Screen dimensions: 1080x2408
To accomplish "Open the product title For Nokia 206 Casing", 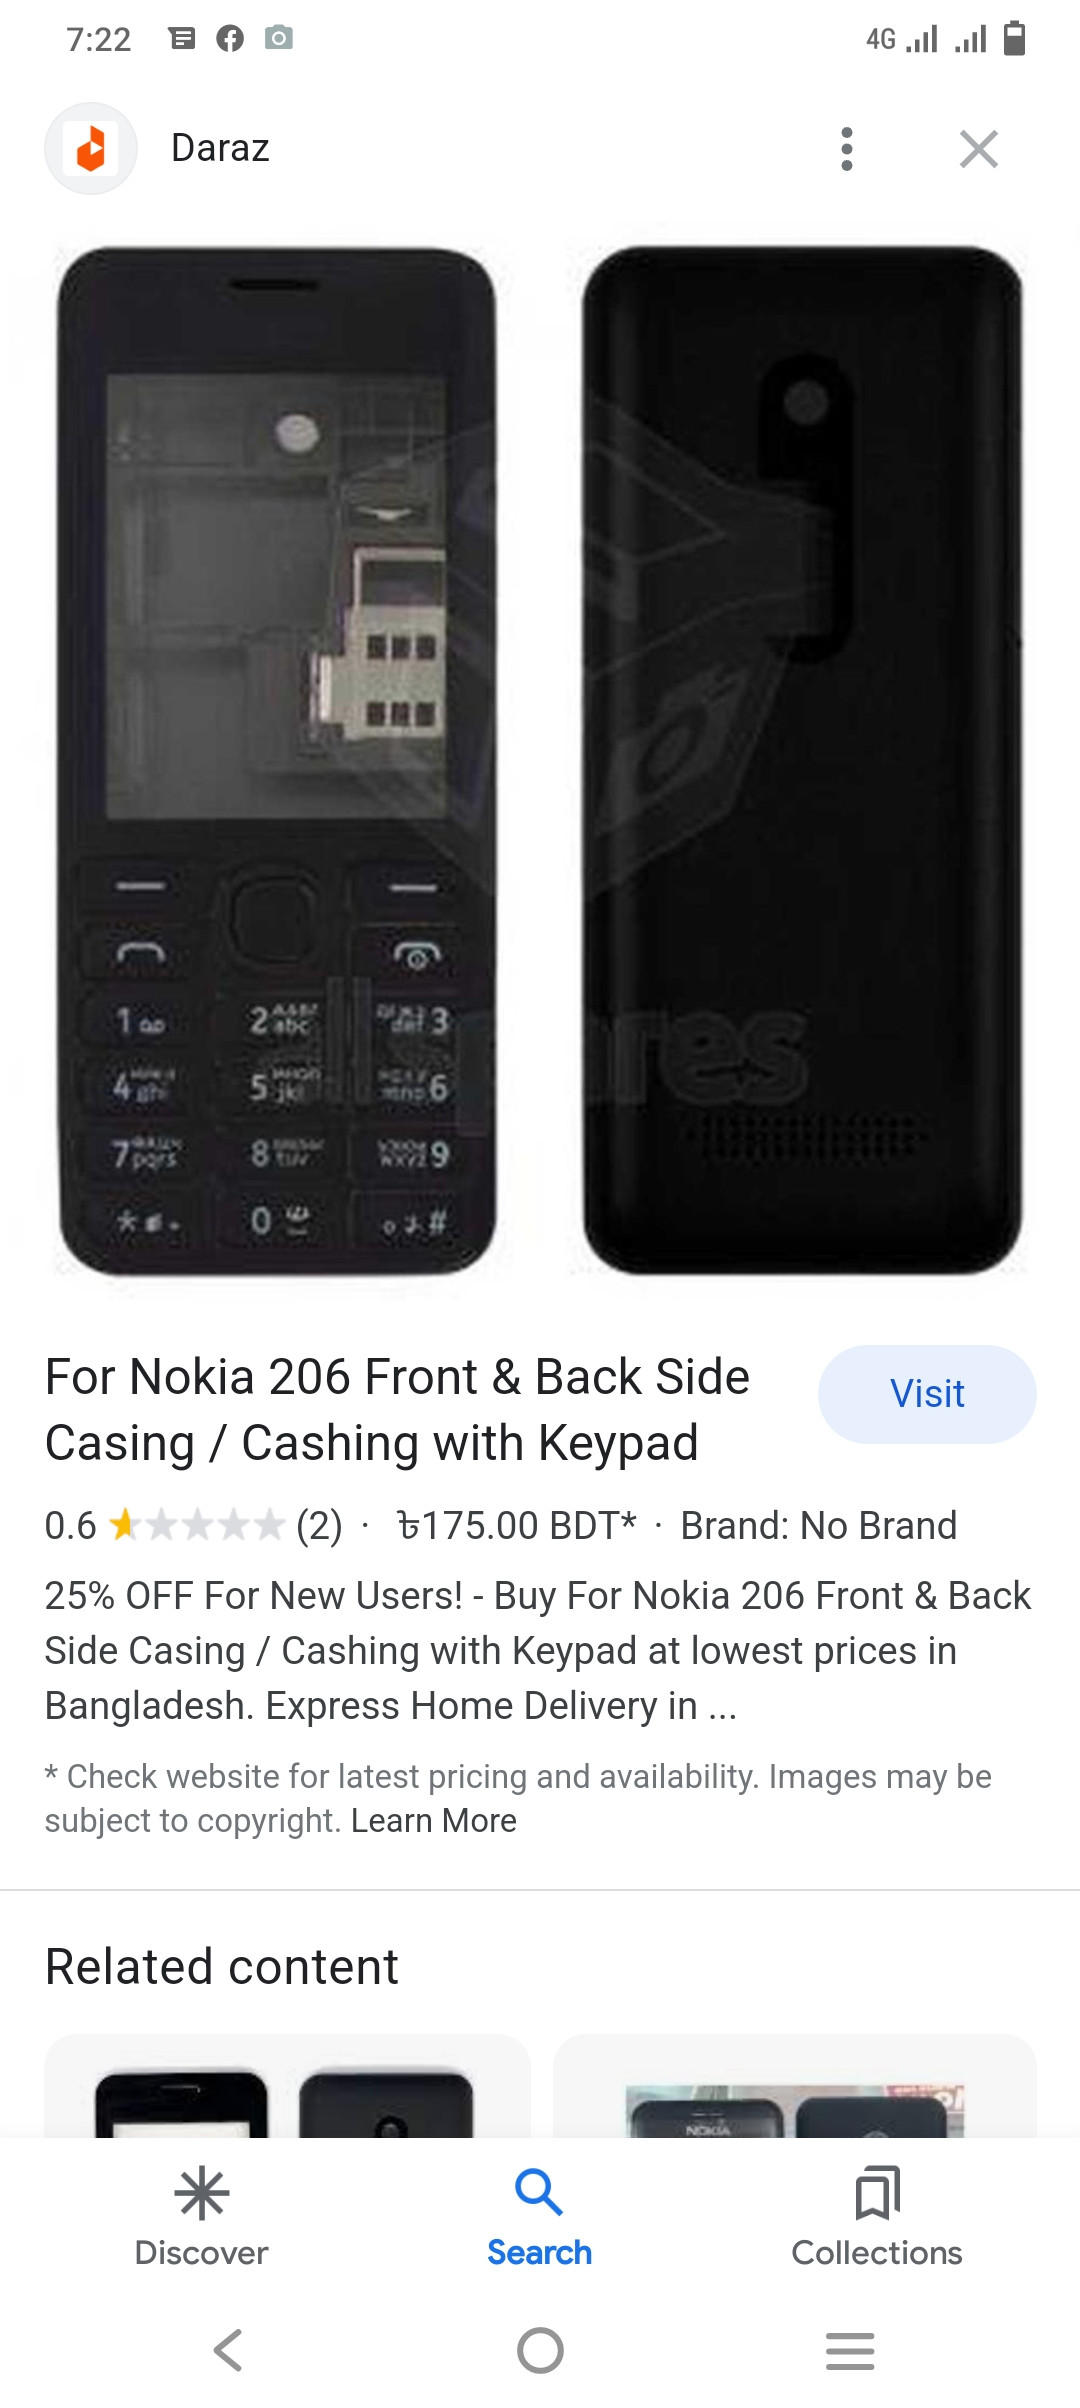I will [397, 1410].
